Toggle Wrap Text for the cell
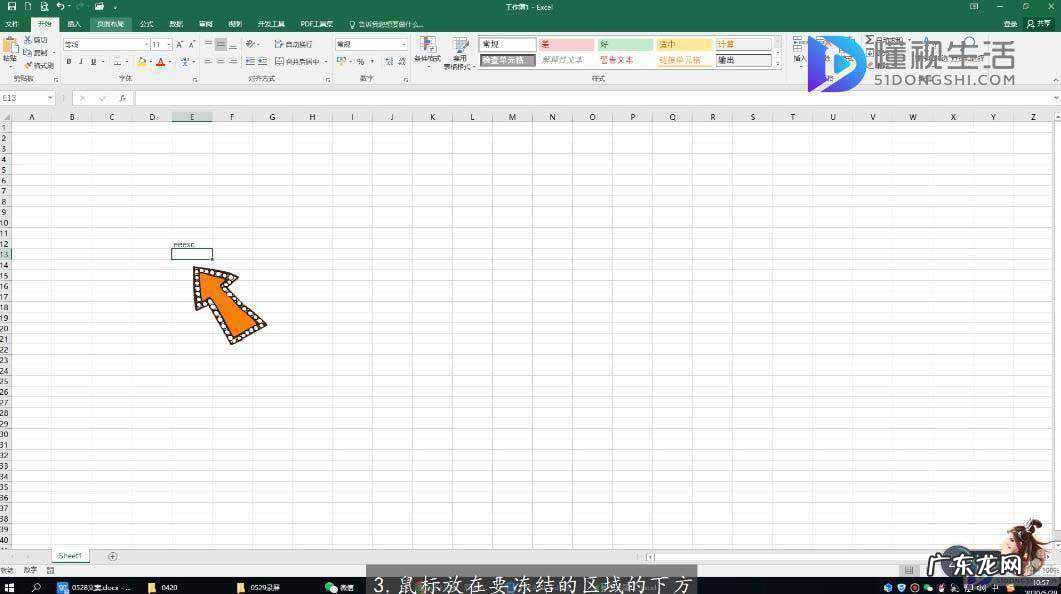Screen dimensions: 1061x594 [x=279, y=44]
